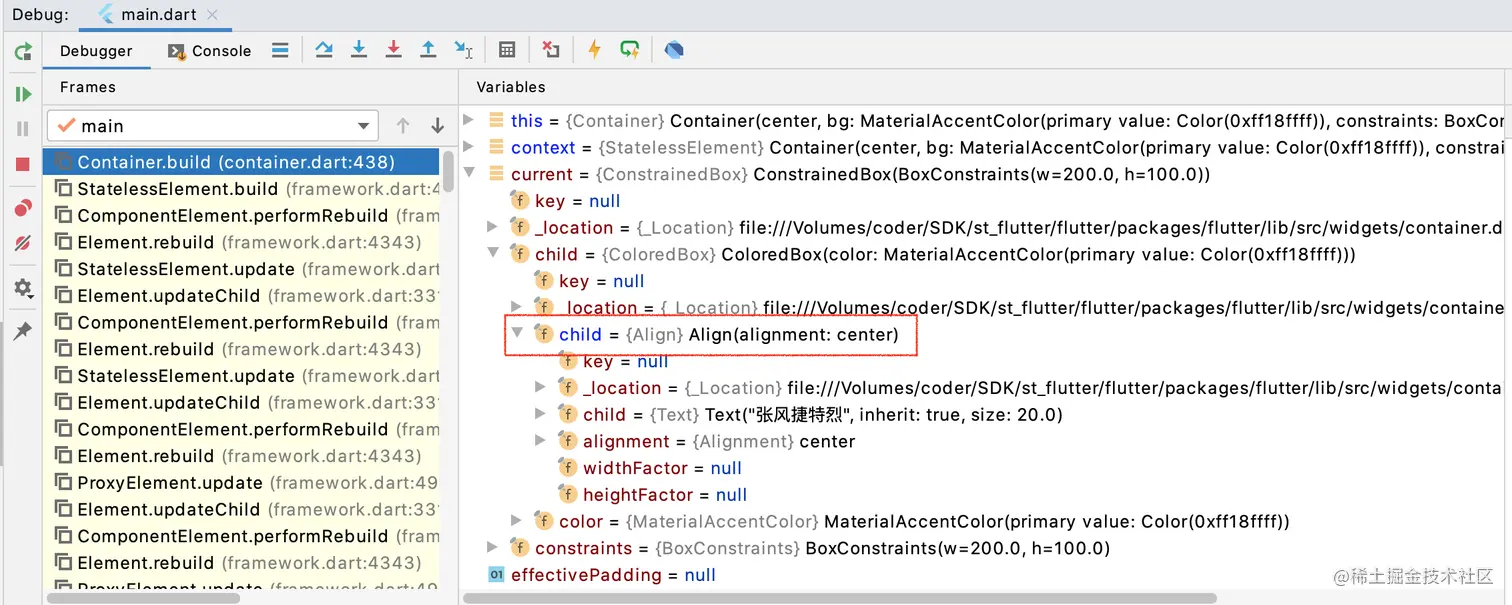1512x605 pixels.
Task: Stop the debug session
Action: (22, 164)
